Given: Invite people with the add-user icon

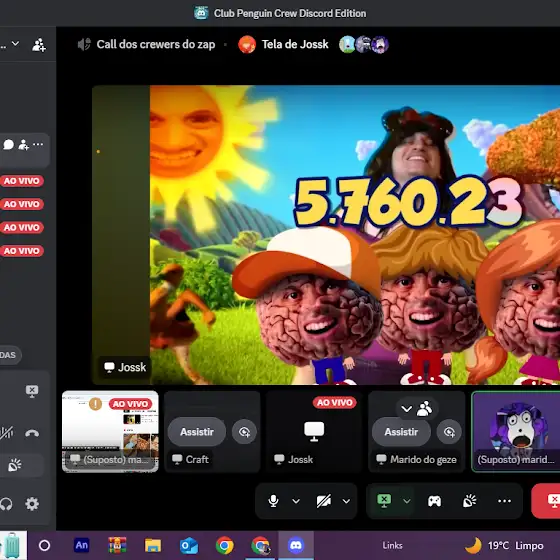Looking at the screenshot, I should point(39,45).
